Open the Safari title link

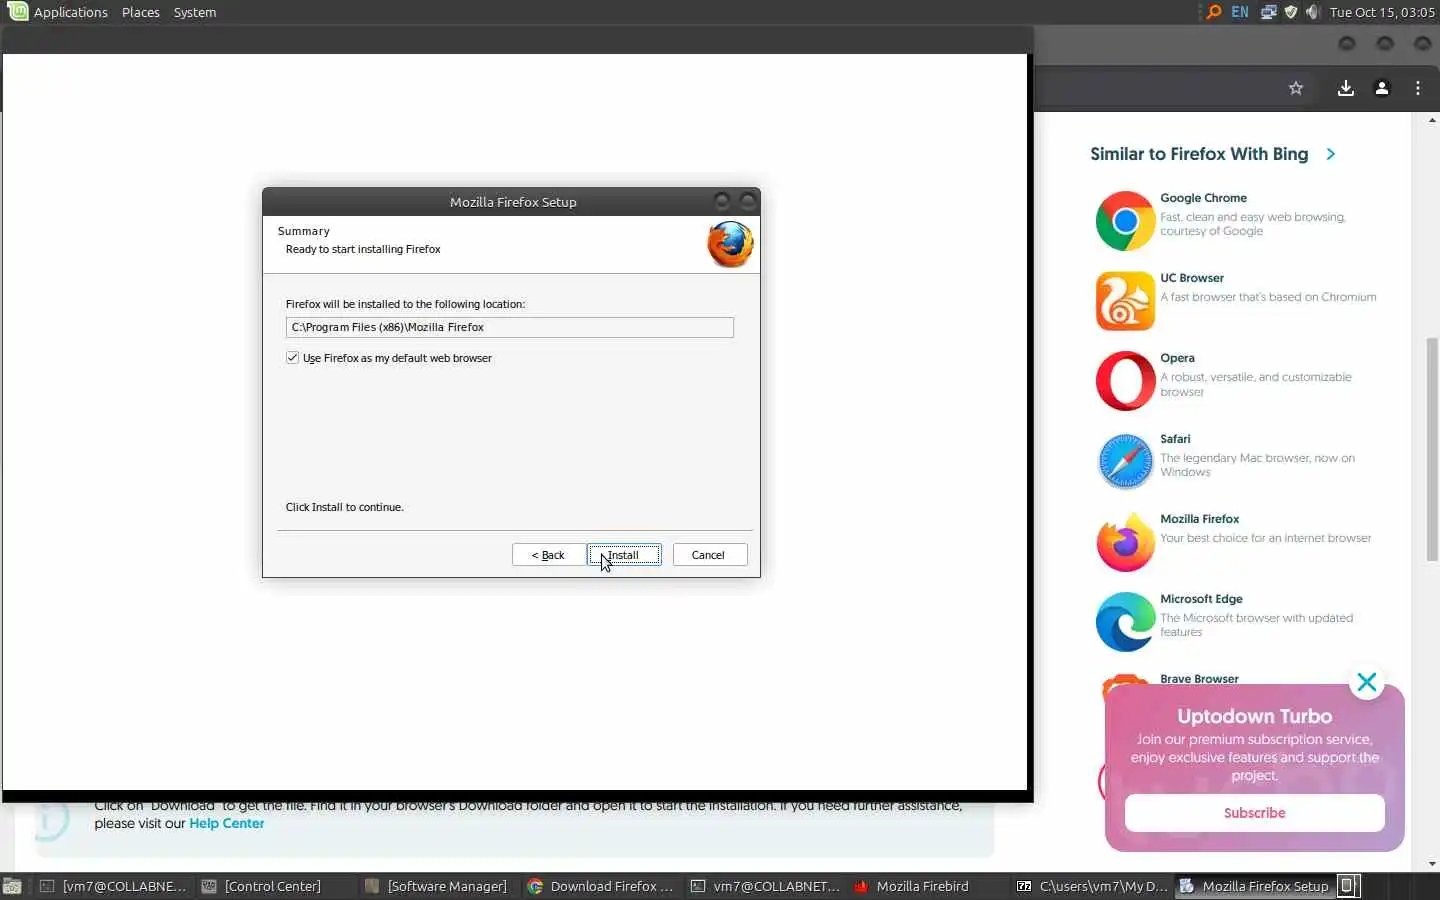[x=1175, y=439]
